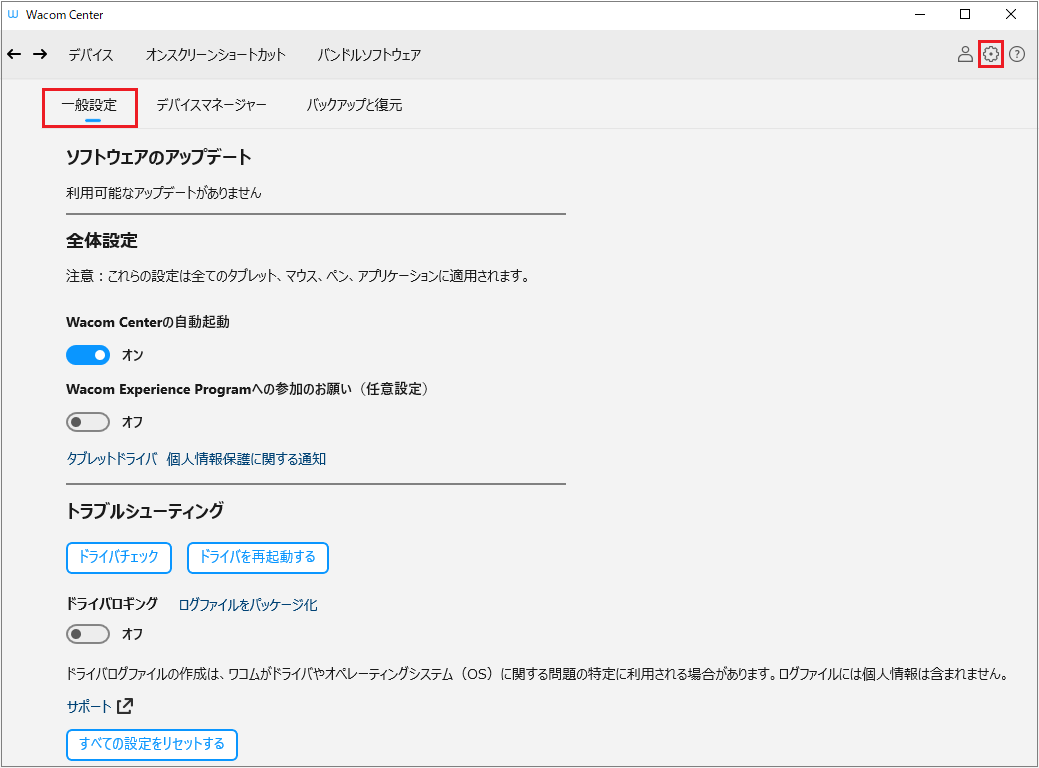Viewport: 1039px width, 768px height.
Task: Open the バンドルソフトウェア menu
Action: pos(369,54)
